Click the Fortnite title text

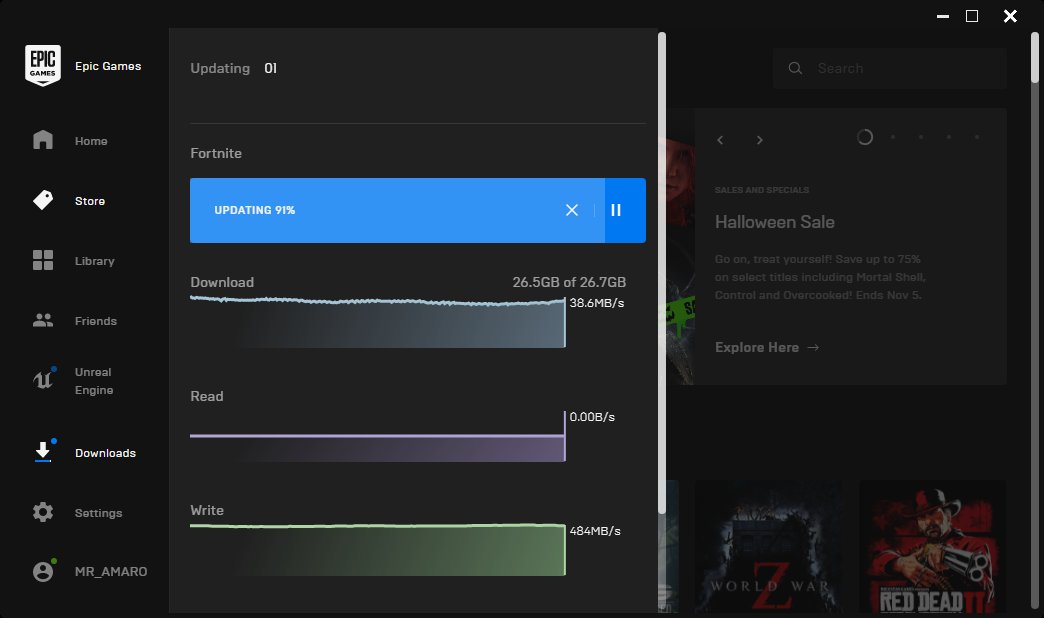(216, 153)
